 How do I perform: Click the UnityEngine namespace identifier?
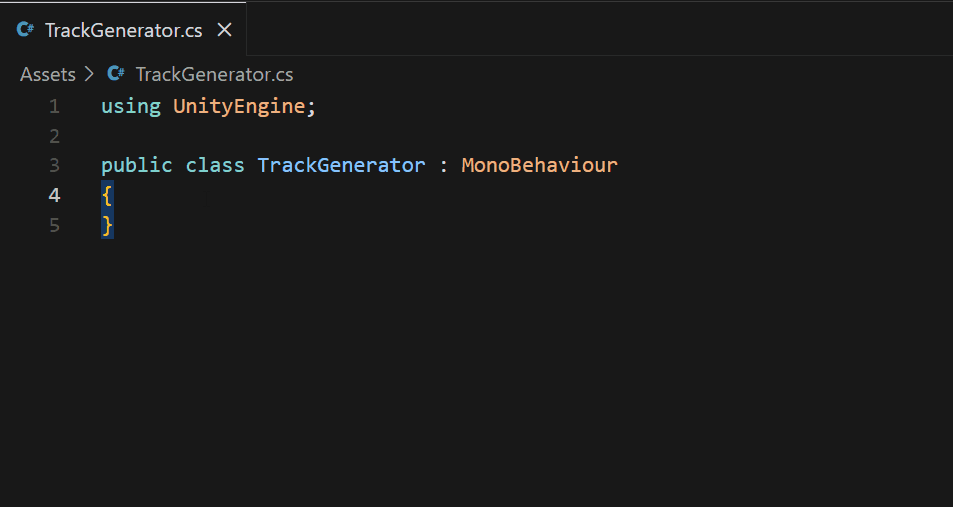238,106
